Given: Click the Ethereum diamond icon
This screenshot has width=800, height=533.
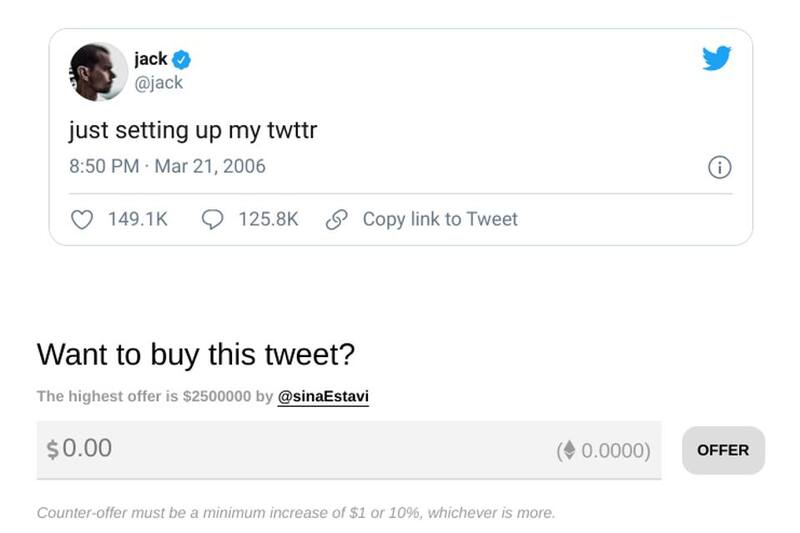Looking at the screenshot, I should click(x=569, y=451).
